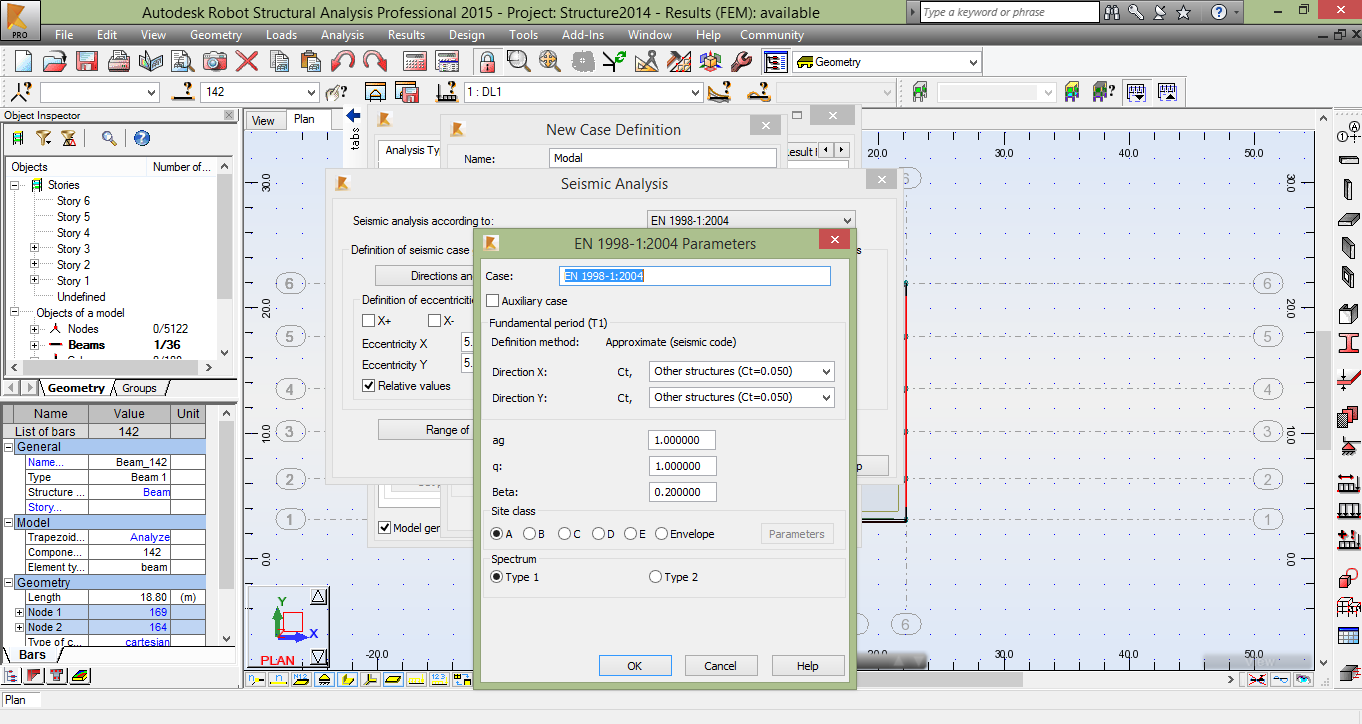Expand the Story 3 tree node
Screen dimensions: 1362x724
[34, 248]
